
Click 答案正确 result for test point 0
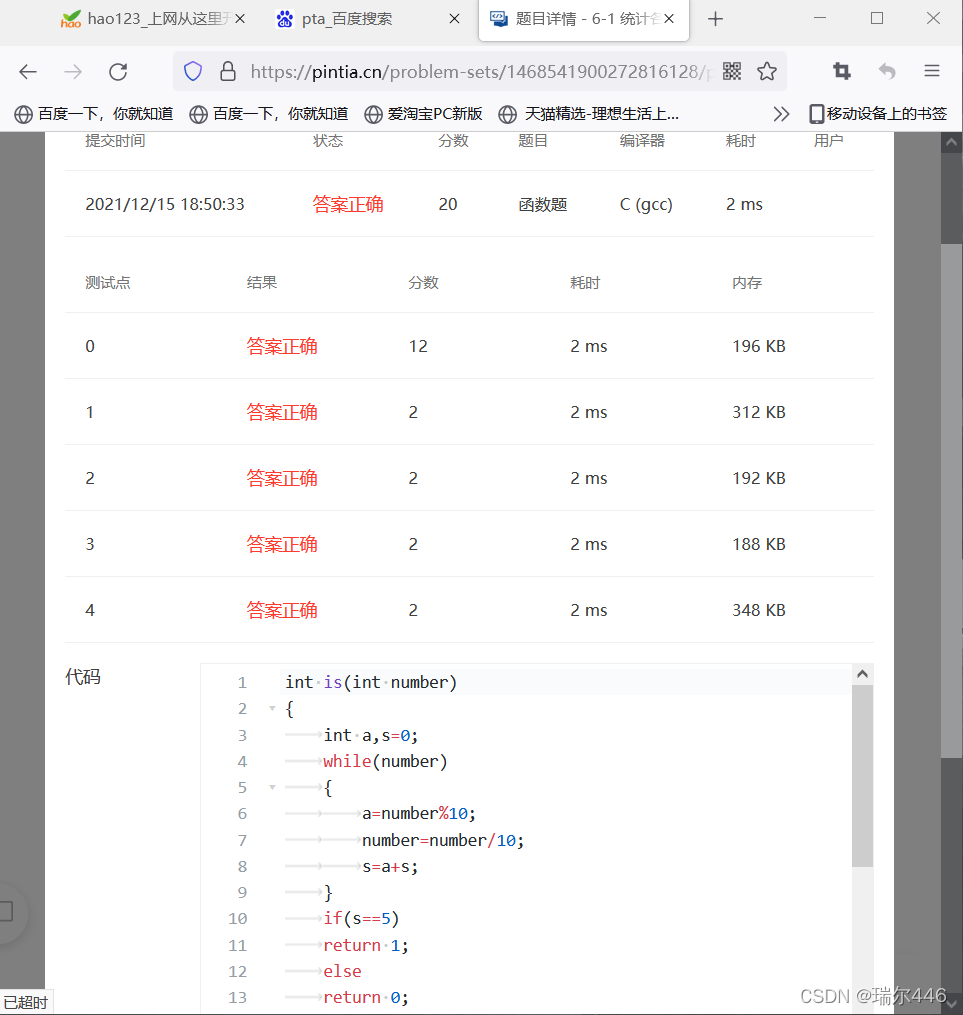tap(282, 346)
